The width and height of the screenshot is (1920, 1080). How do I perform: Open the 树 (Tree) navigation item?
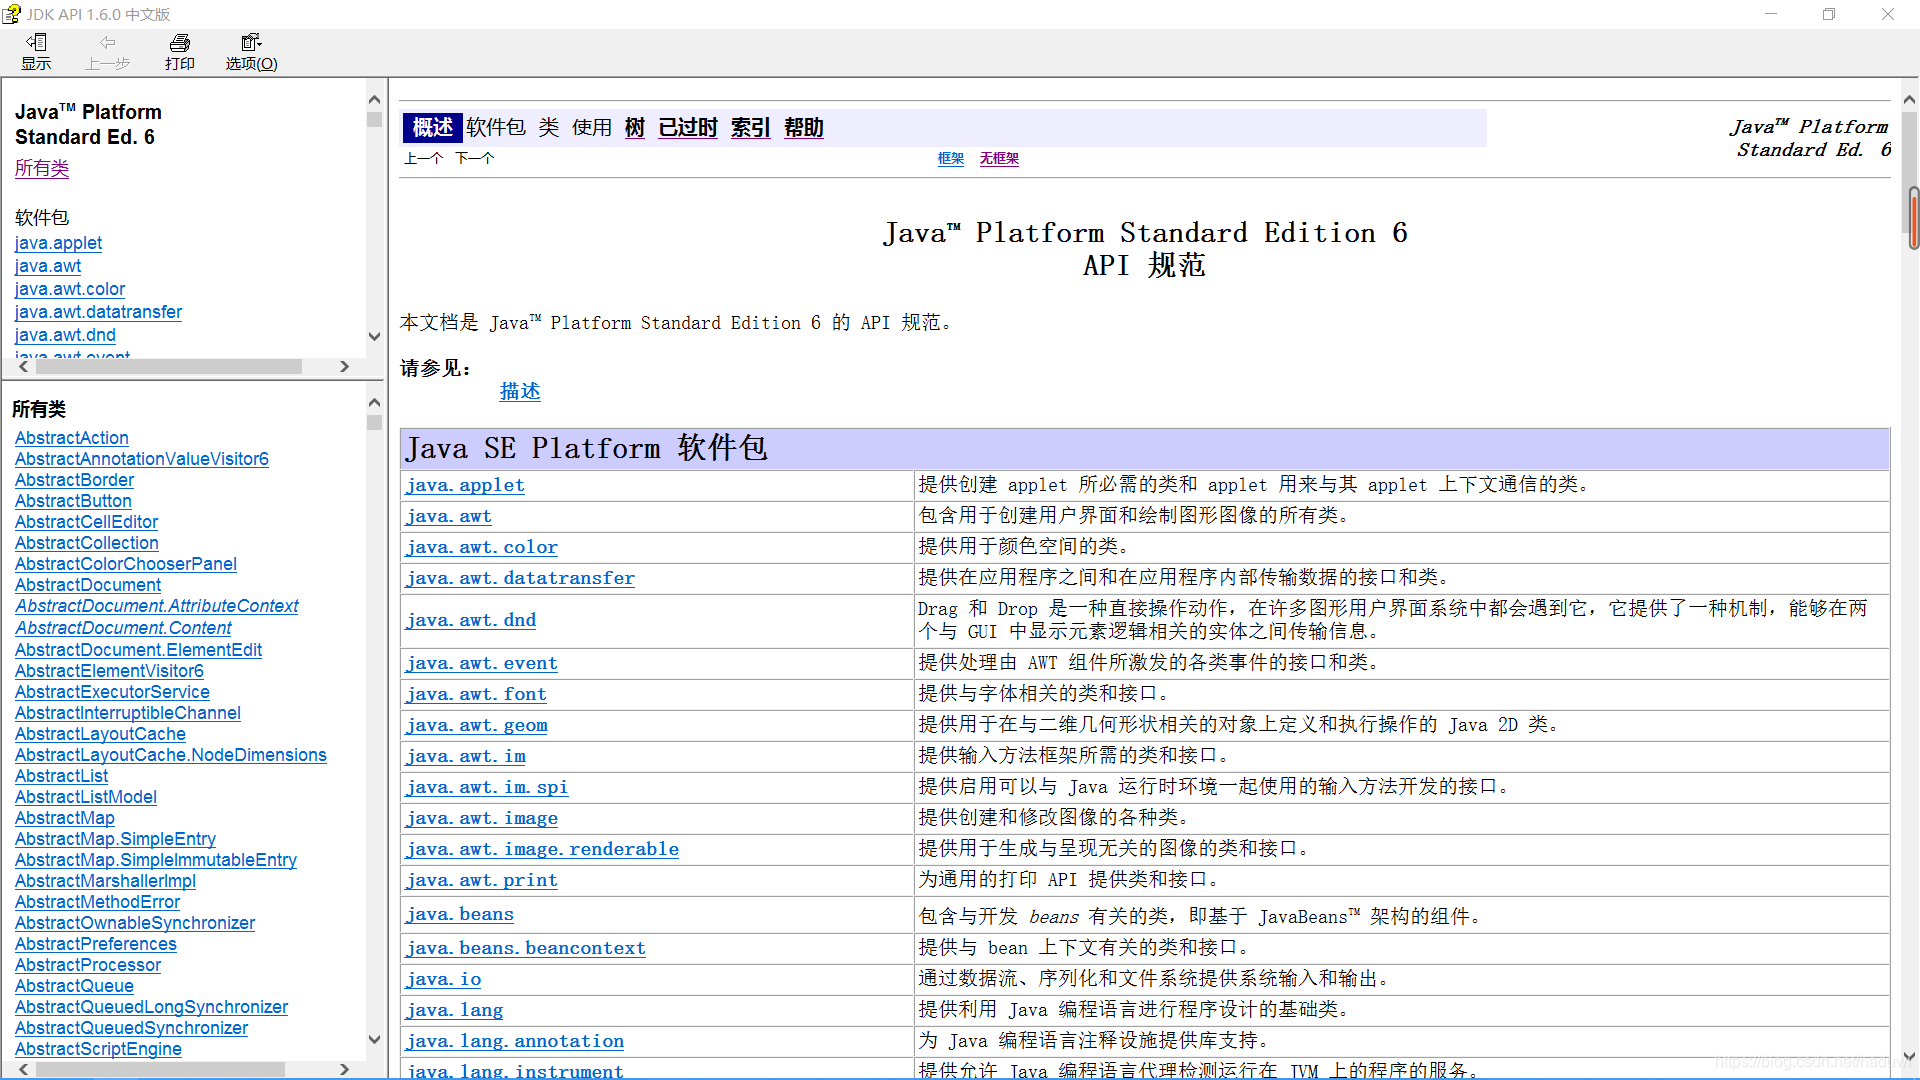tap(635, 127)
